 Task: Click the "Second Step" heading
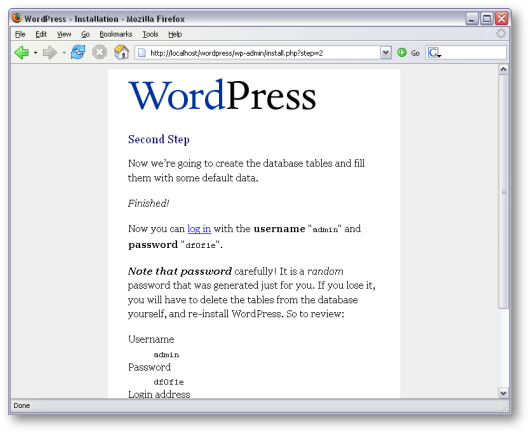click(159, 139)
